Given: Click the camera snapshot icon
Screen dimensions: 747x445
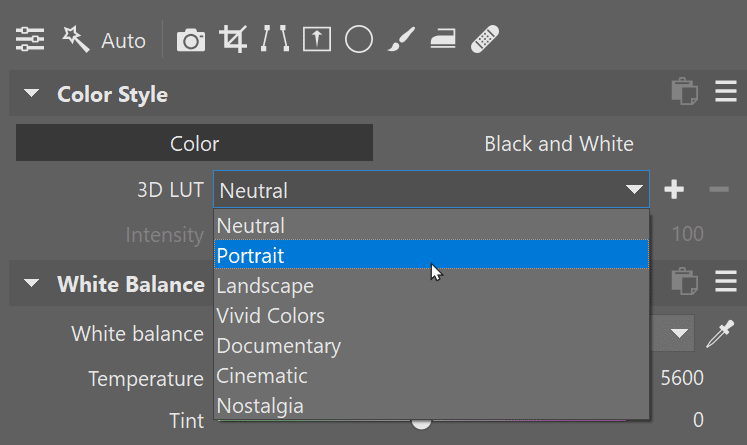Looking at the screenshot, I should coord(191,40).
